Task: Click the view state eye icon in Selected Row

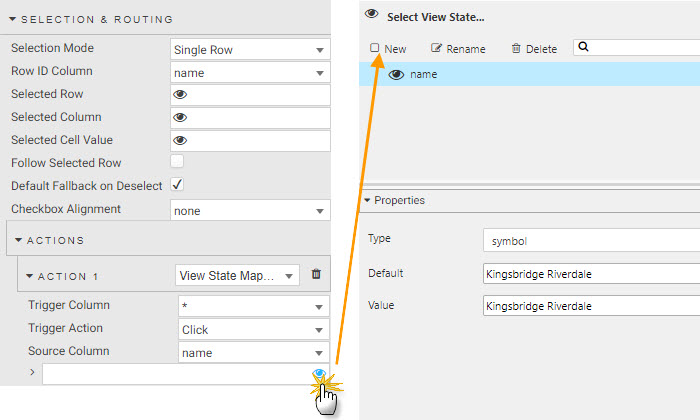Action: [181, 95]
